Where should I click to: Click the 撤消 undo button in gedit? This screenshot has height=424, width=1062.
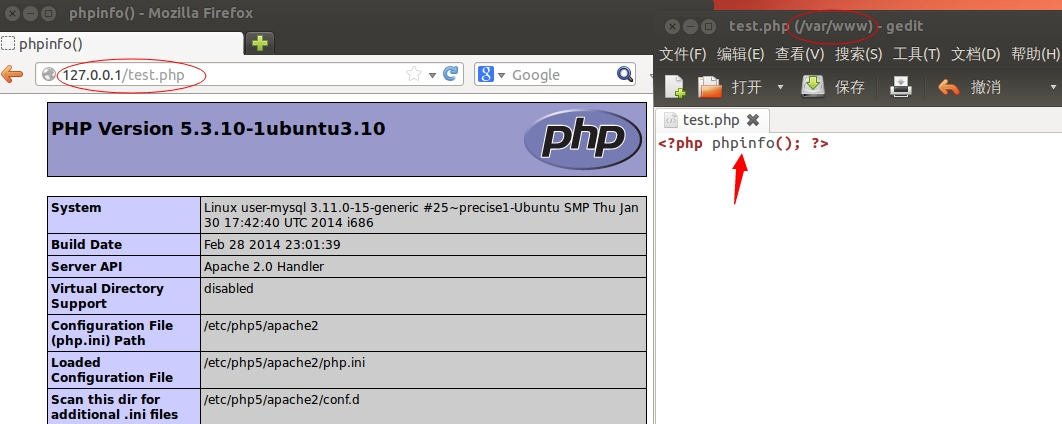coord(970,87)
